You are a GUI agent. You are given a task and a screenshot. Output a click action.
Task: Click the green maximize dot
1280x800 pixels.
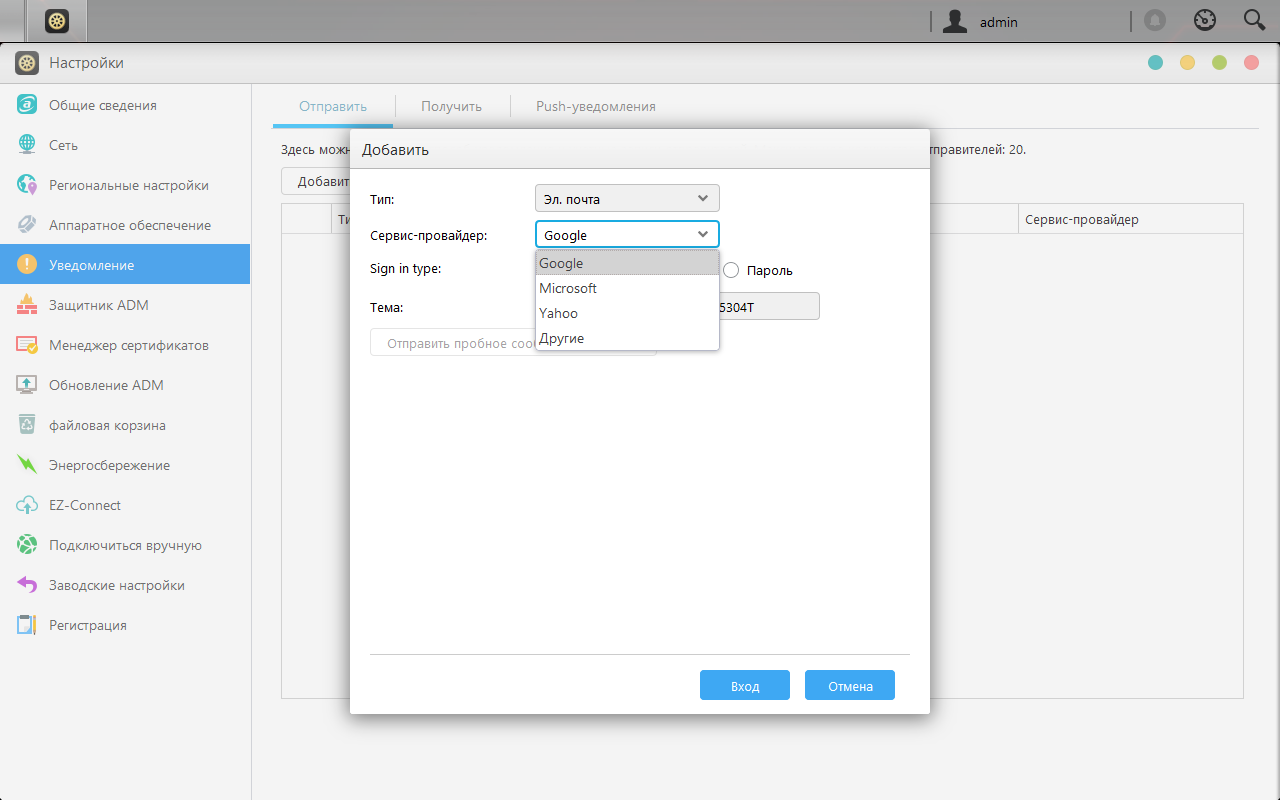(x=1219, y=63)
